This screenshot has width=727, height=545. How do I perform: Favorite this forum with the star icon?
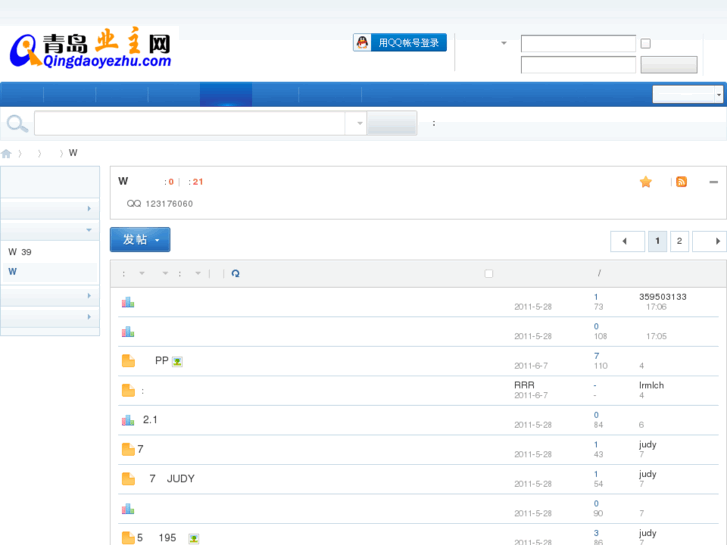tap(646, 182)
